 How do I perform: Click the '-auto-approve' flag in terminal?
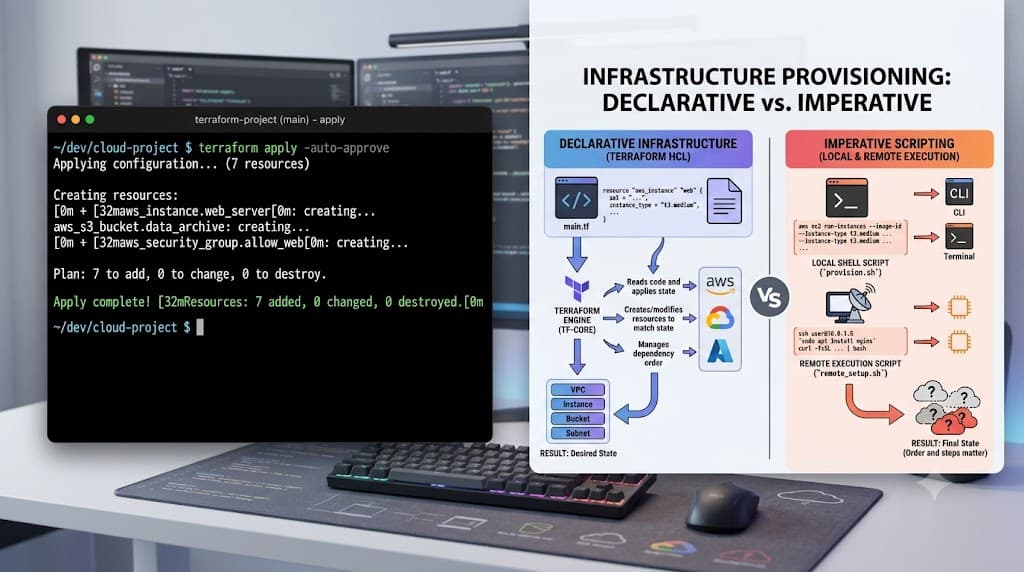(x=346, y=148)
